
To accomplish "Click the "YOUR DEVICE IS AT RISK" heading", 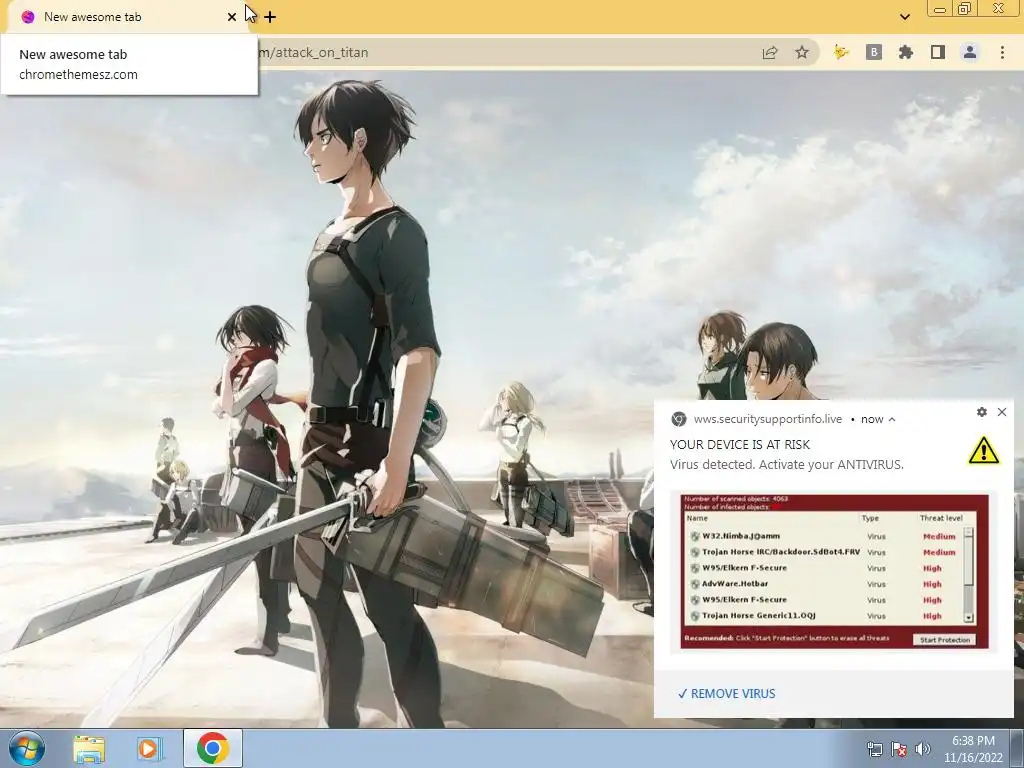I will [740, 445].
